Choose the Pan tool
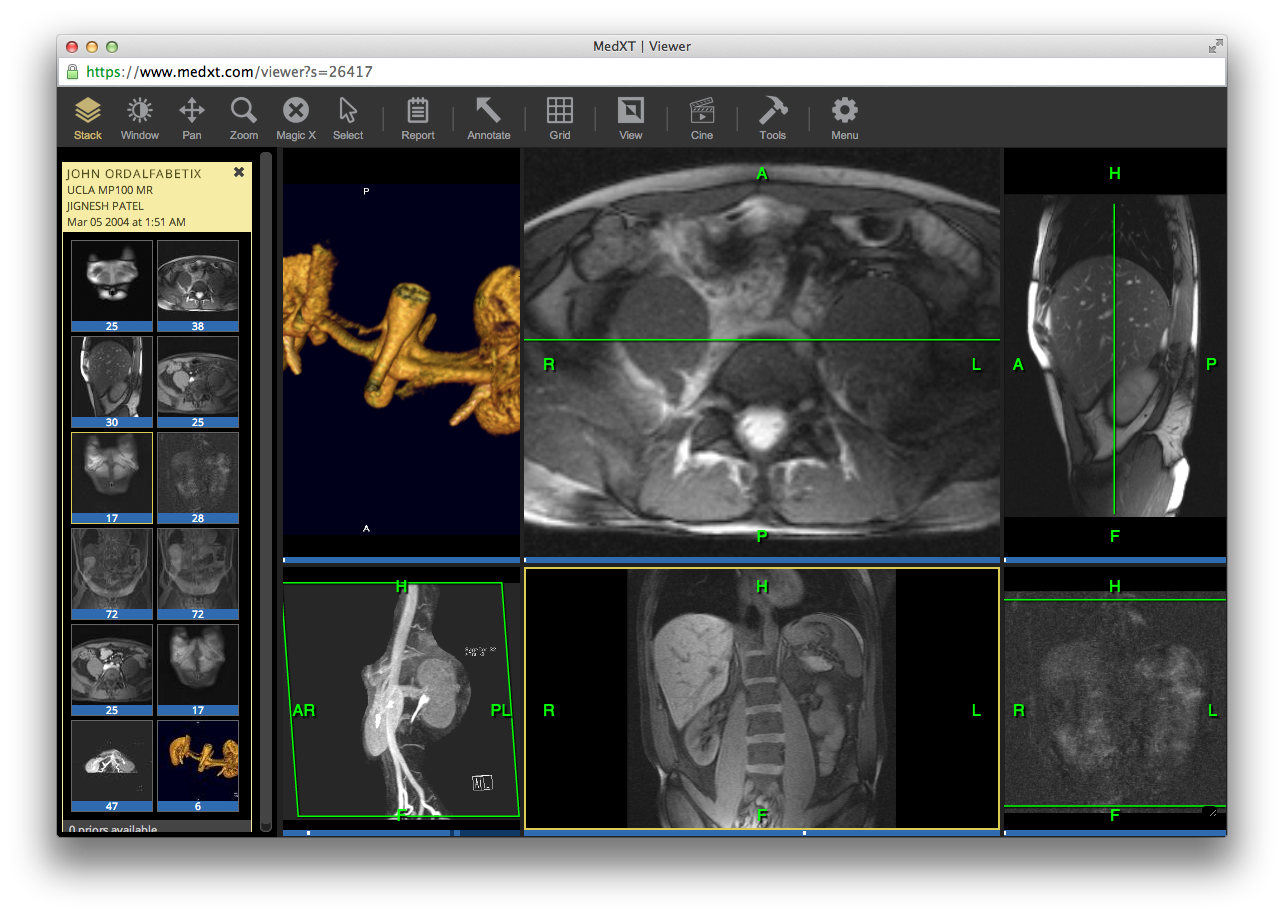 pyautogui.click(x=192, y=118)
